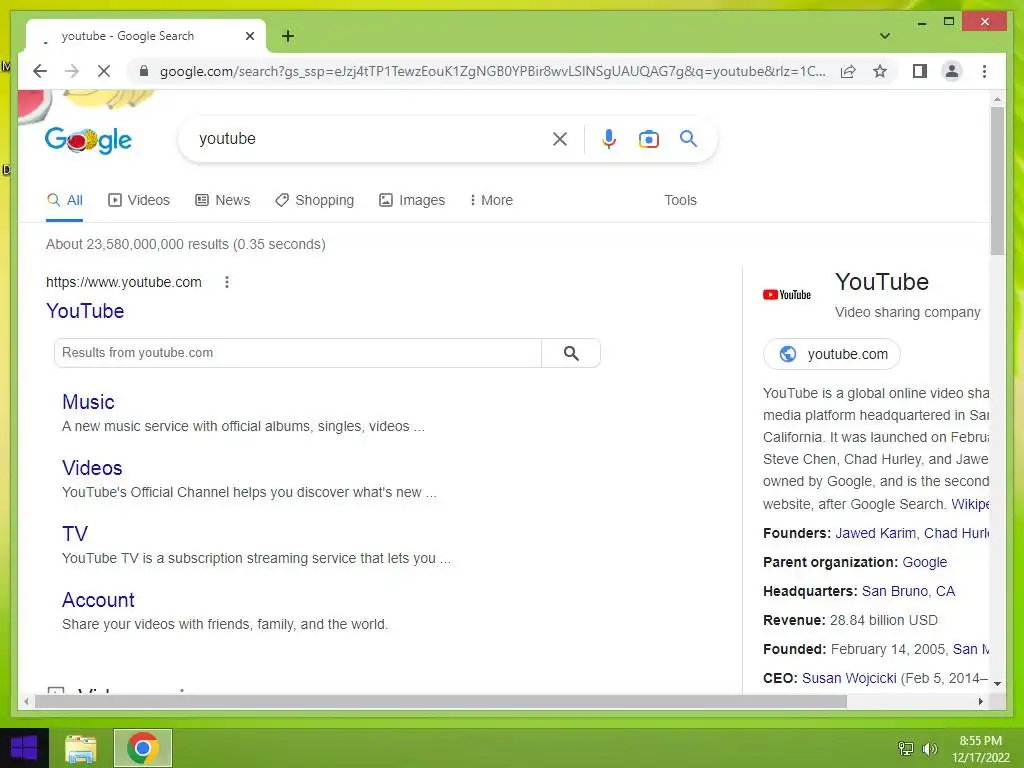Click the share this page icon in address bar

pos(848,71)
